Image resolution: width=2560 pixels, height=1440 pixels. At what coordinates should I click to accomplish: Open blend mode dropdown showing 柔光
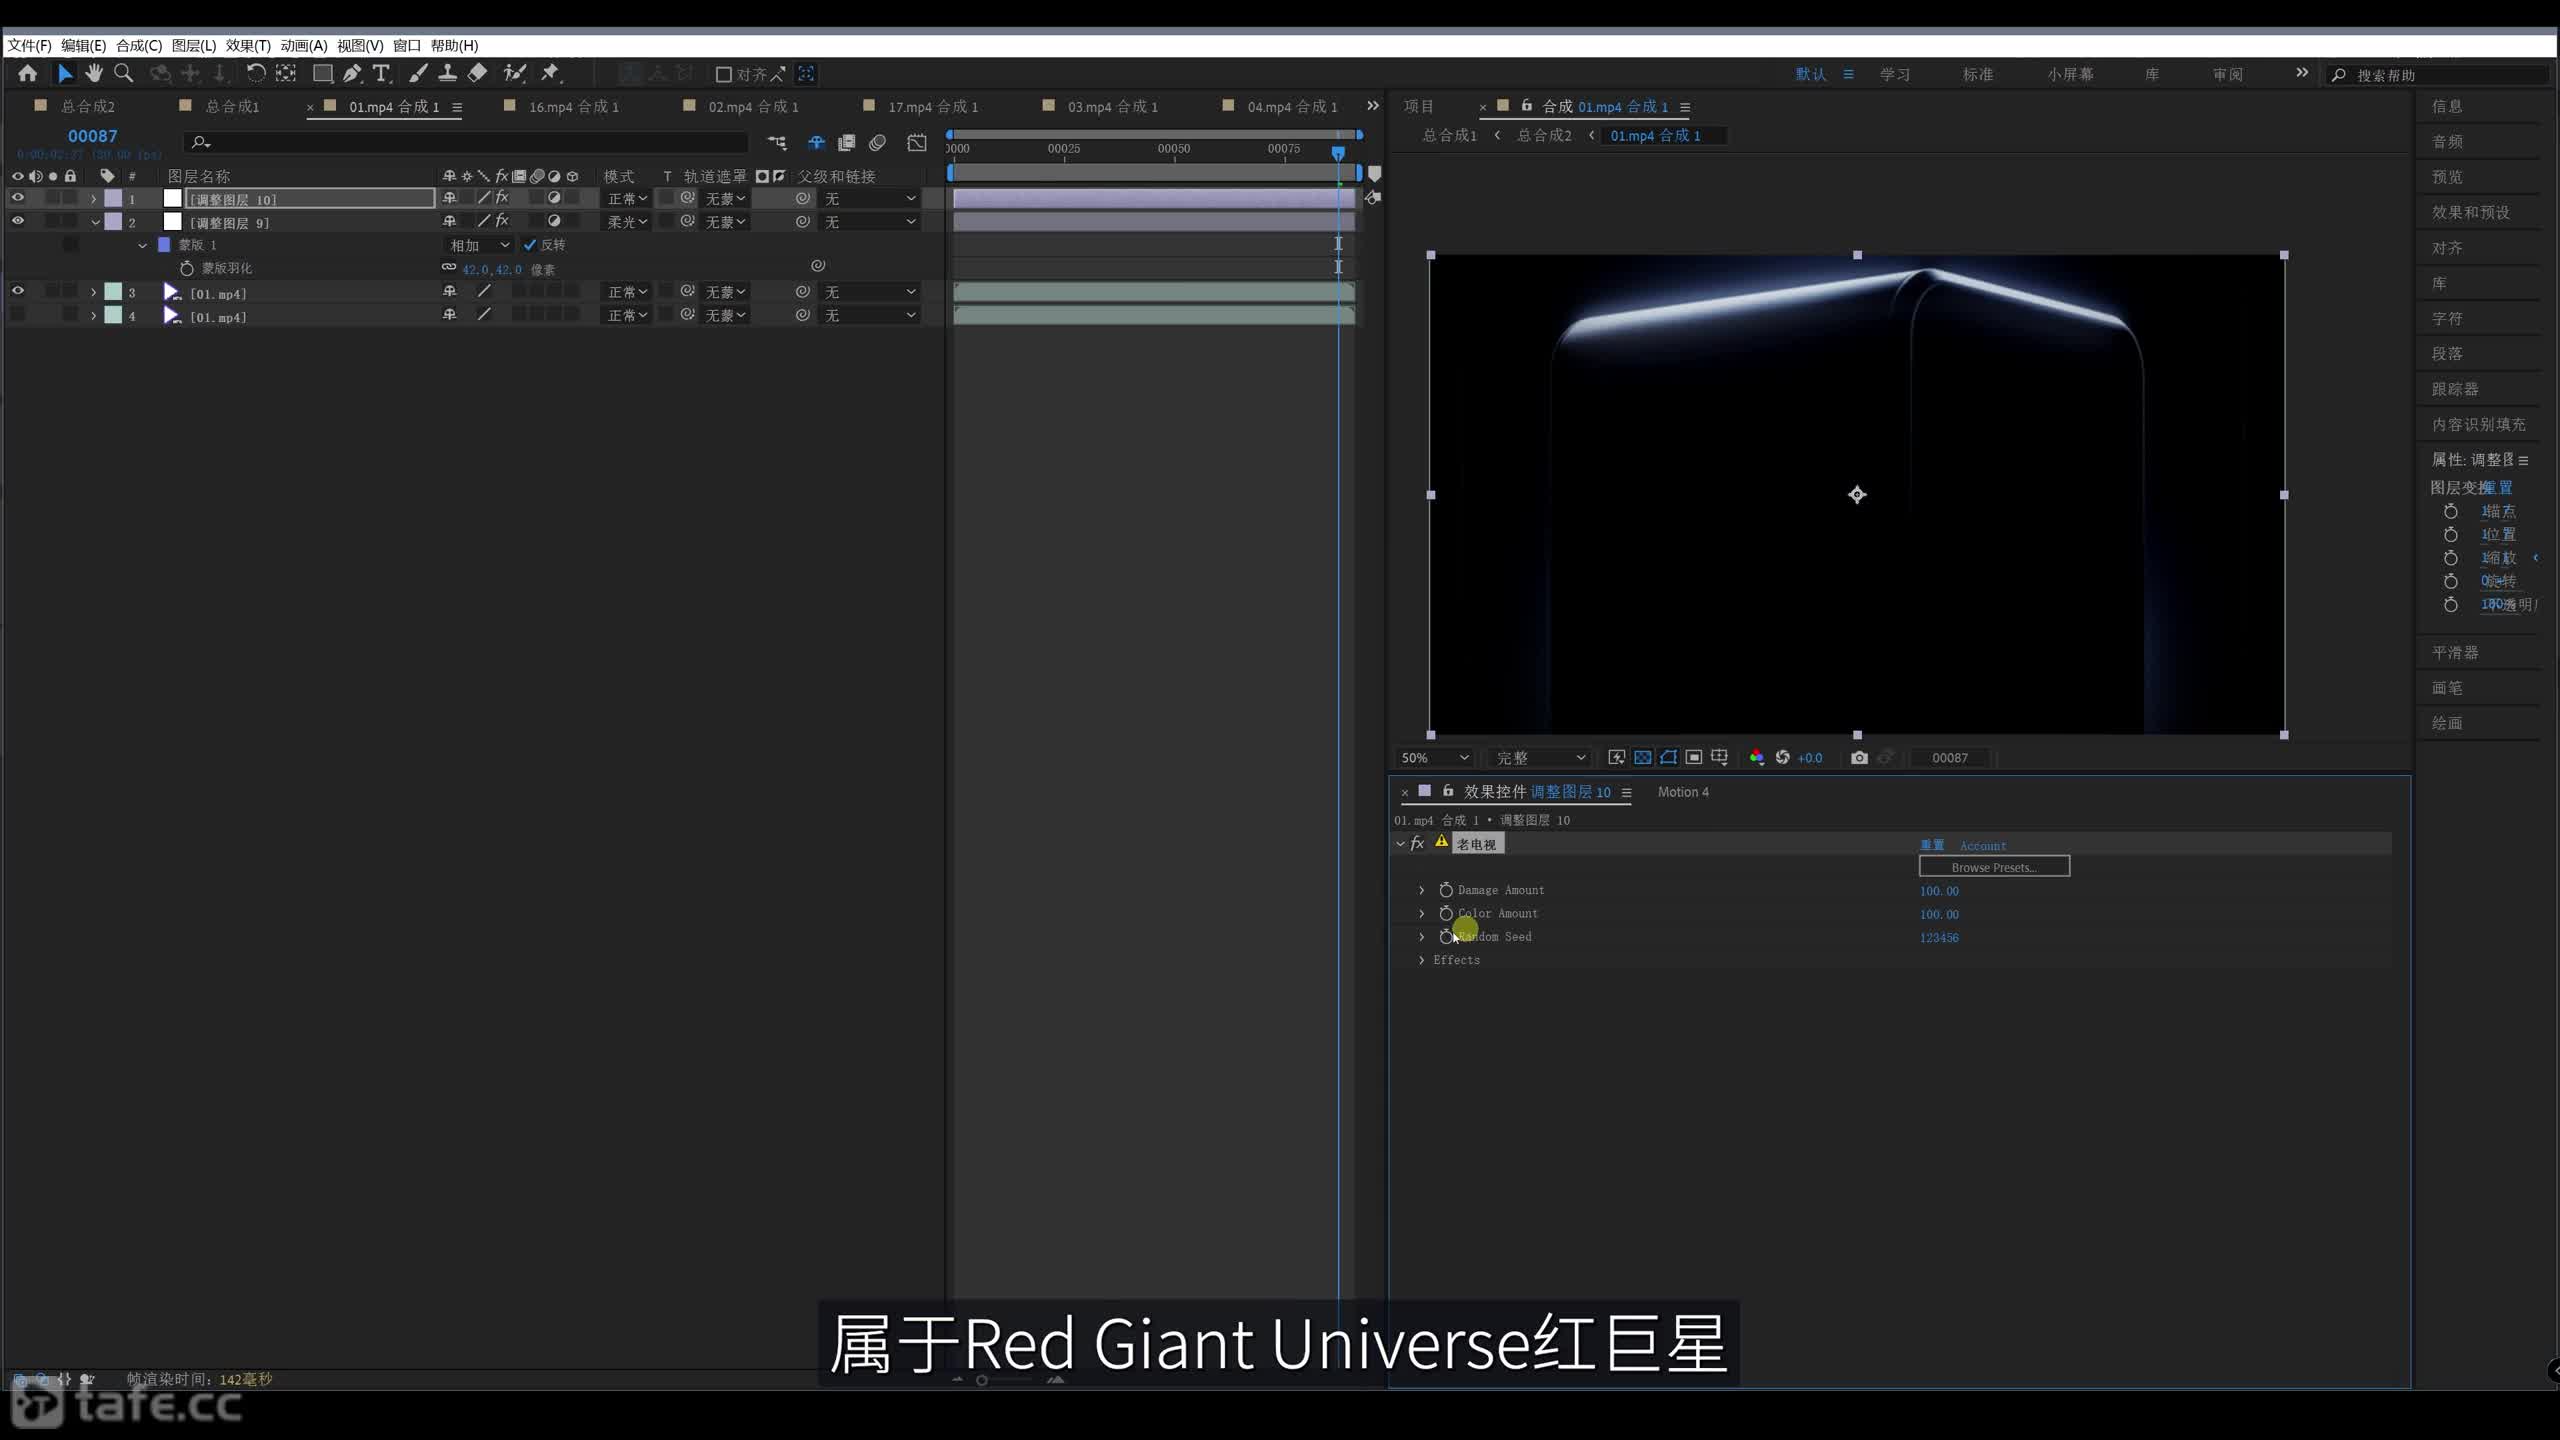click(x=627, y=222)
